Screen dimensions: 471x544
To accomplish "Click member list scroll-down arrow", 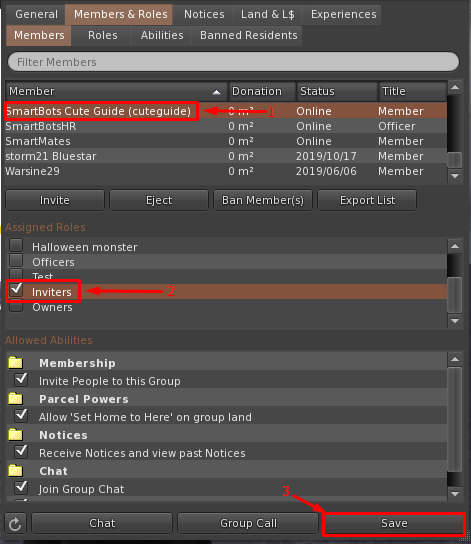I will pos(455,176).
